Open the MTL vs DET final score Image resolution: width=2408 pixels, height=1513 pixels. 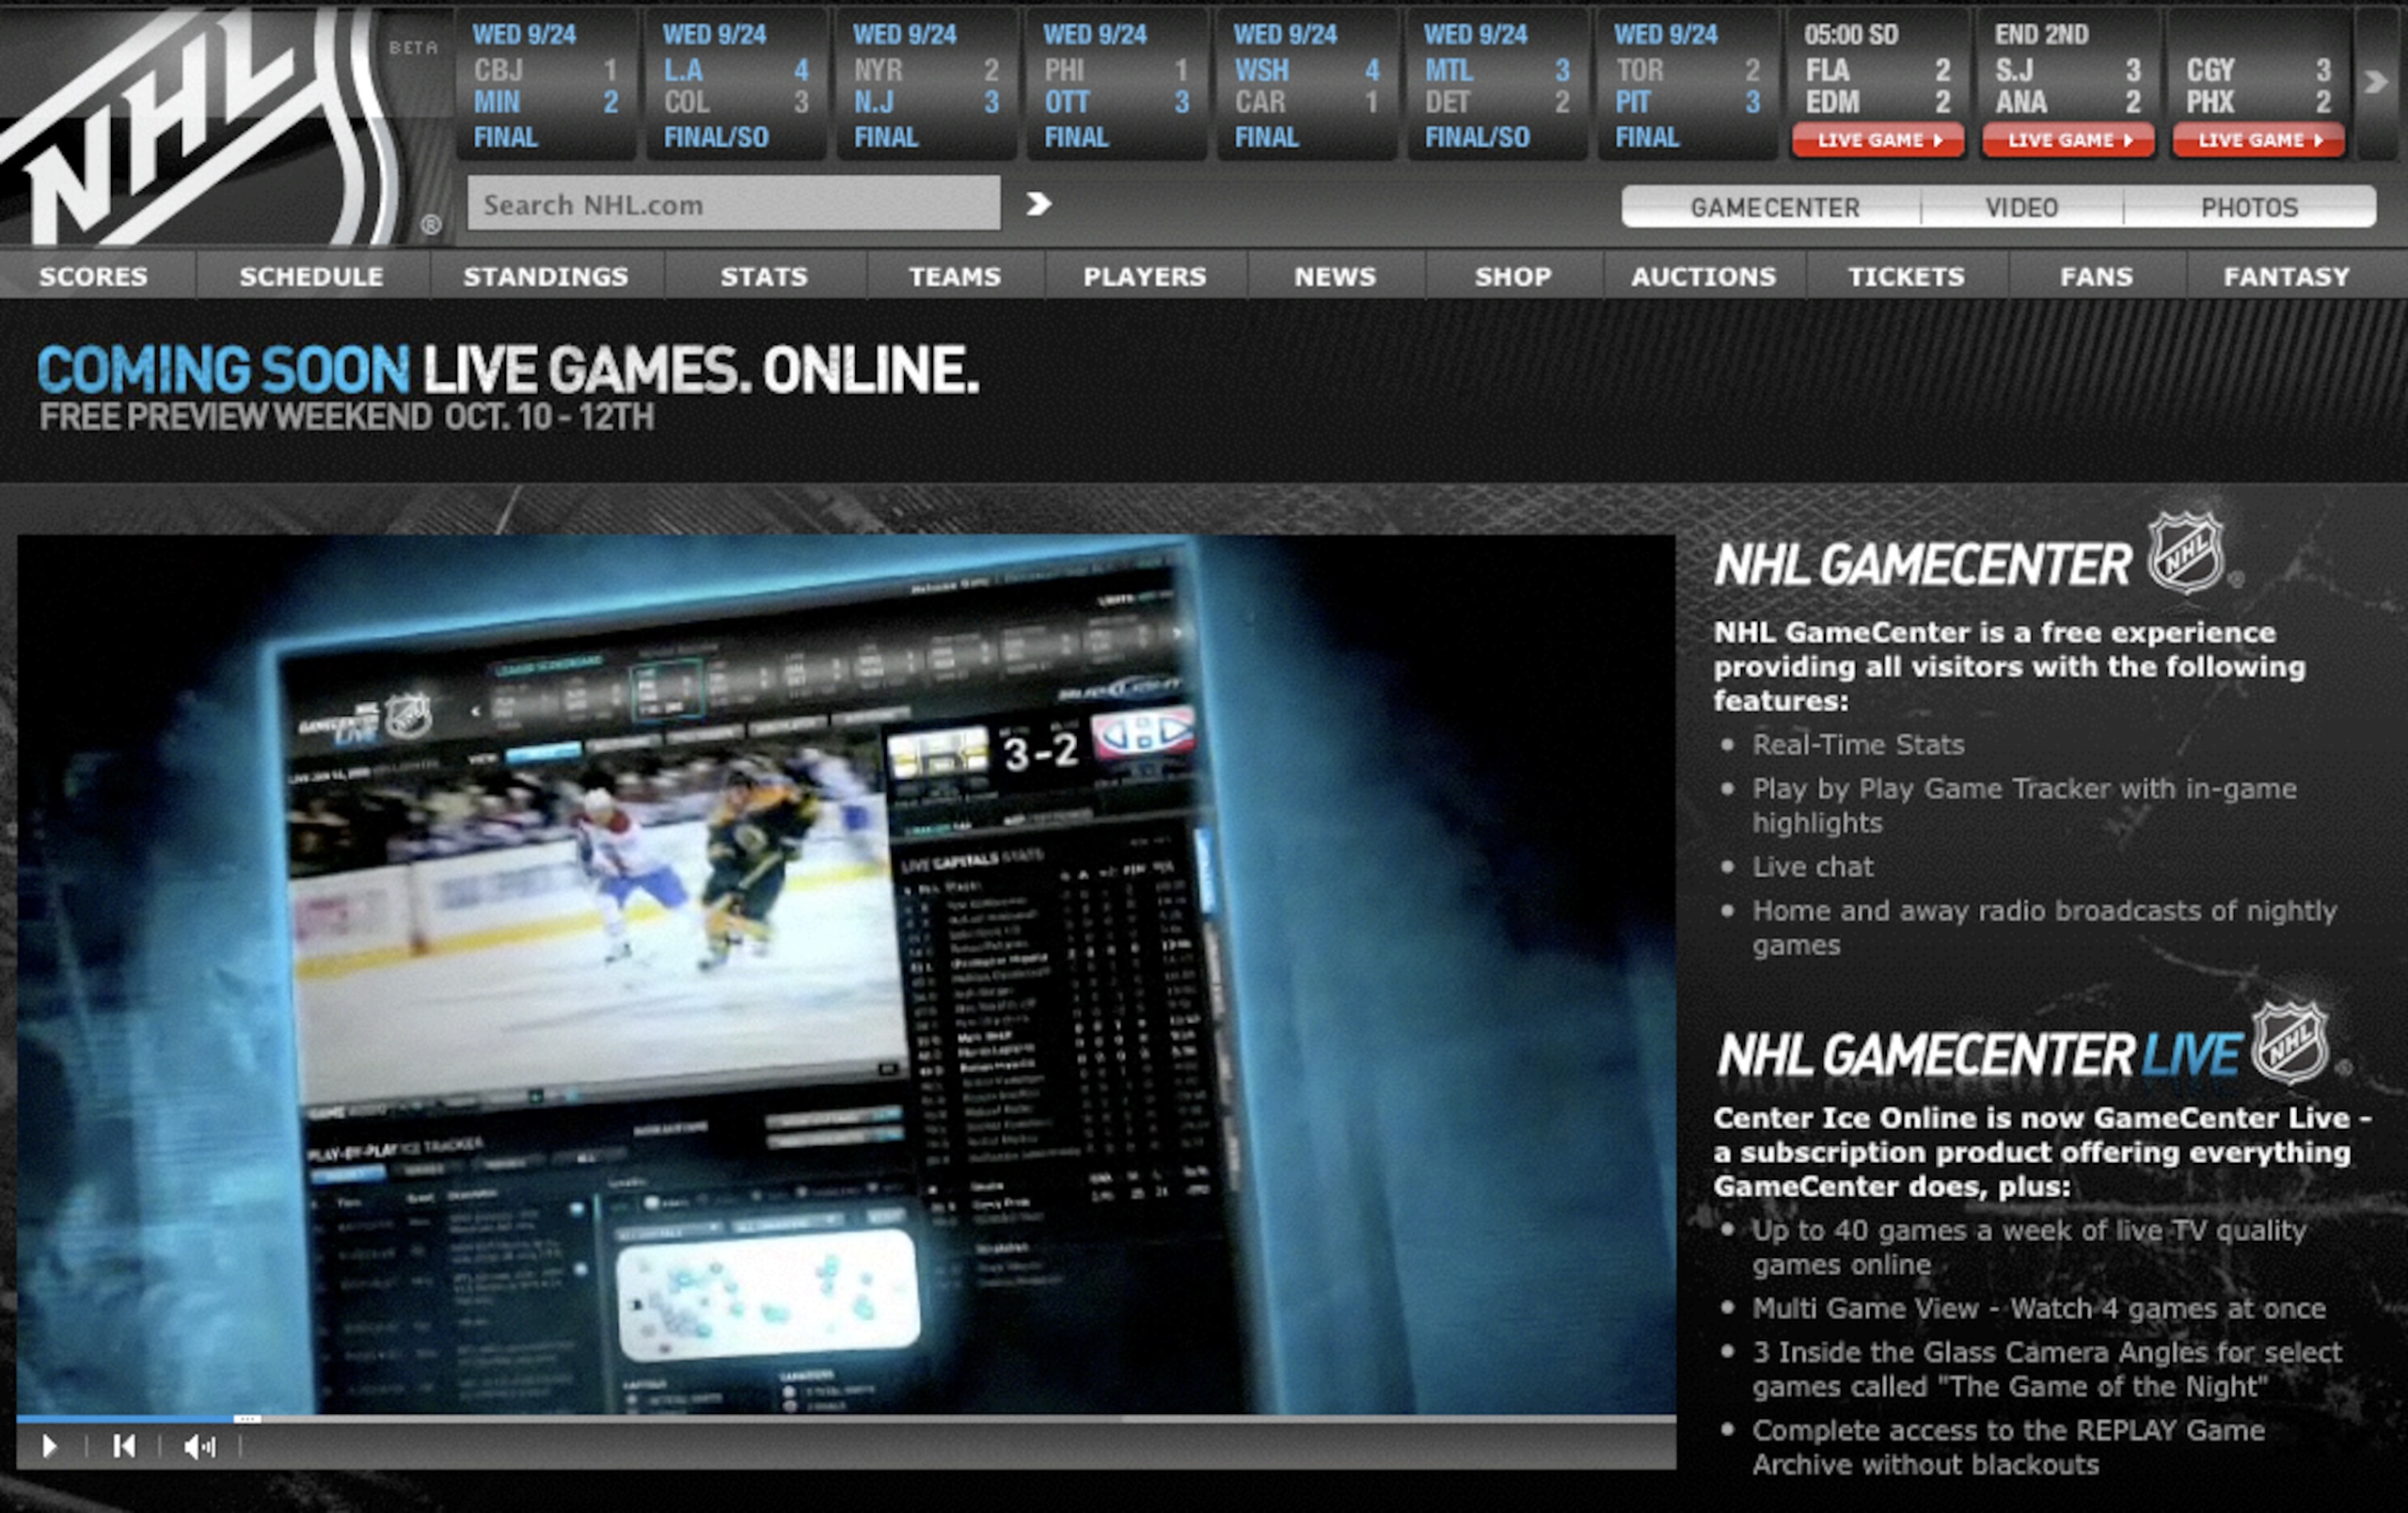click(1497, 86)
